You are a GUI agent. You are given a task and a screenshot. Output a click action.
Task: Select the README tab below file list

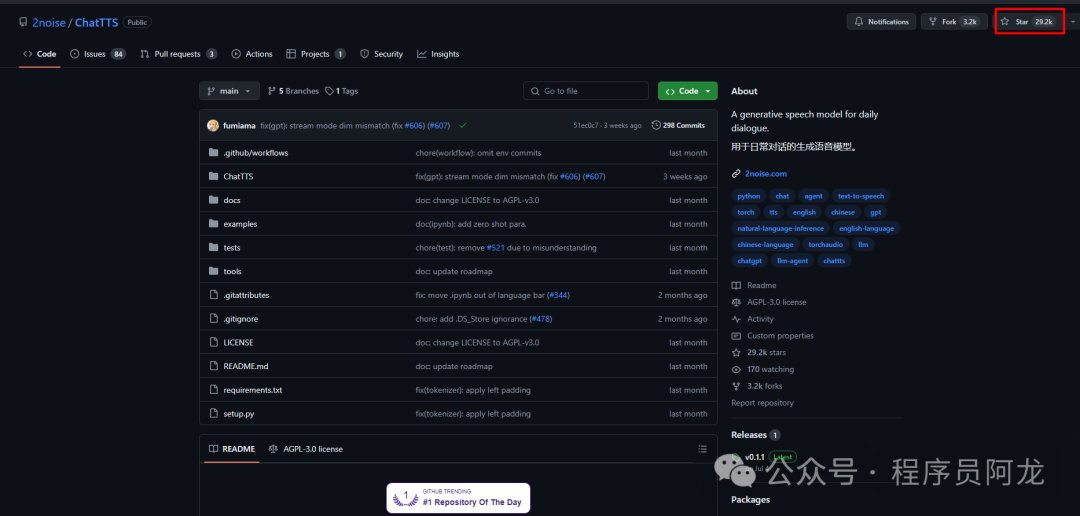[x=231, y=448]
